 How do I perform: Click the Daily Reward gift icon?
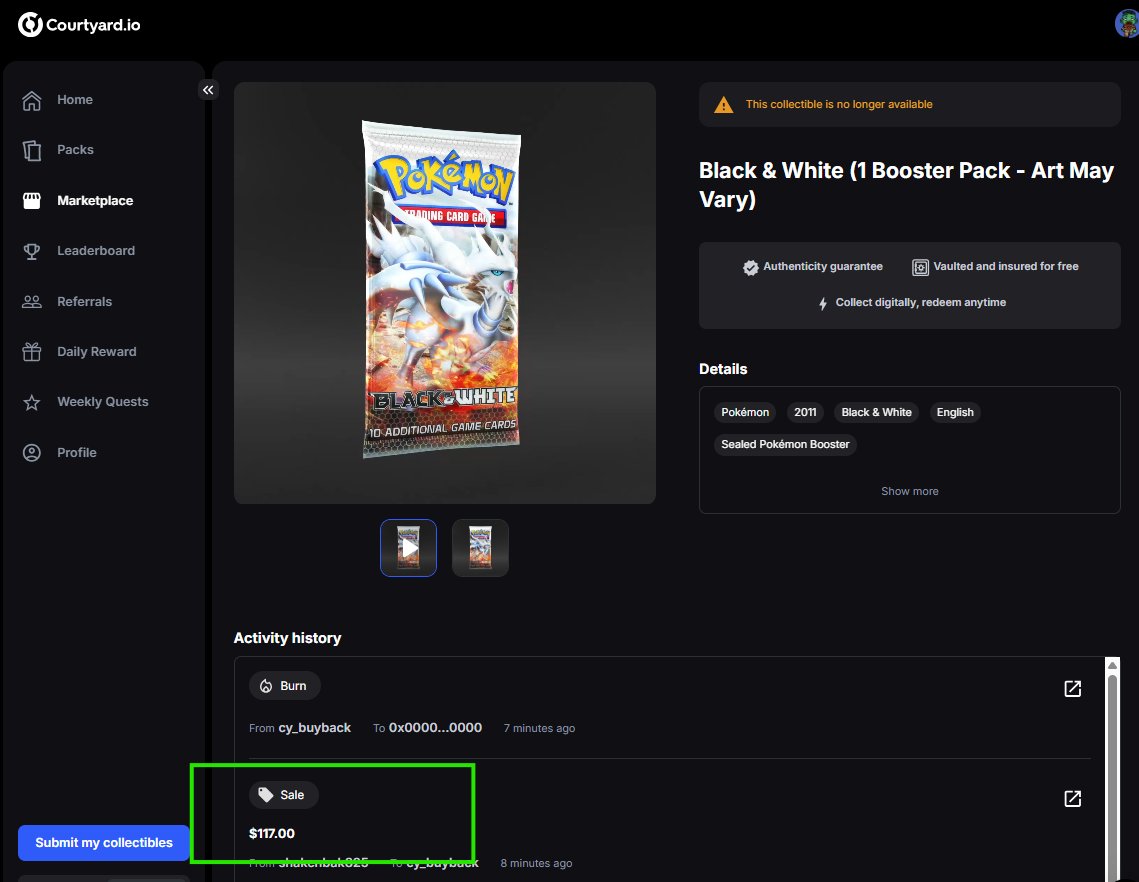coord(32,352)
